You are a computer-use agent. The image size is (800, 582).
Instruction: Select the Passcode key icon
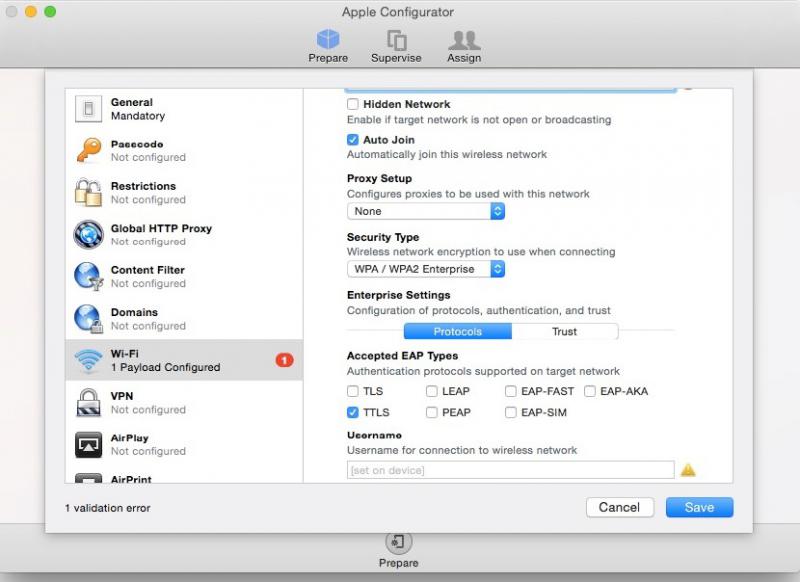pyautogui.click(x=89, y=150)
